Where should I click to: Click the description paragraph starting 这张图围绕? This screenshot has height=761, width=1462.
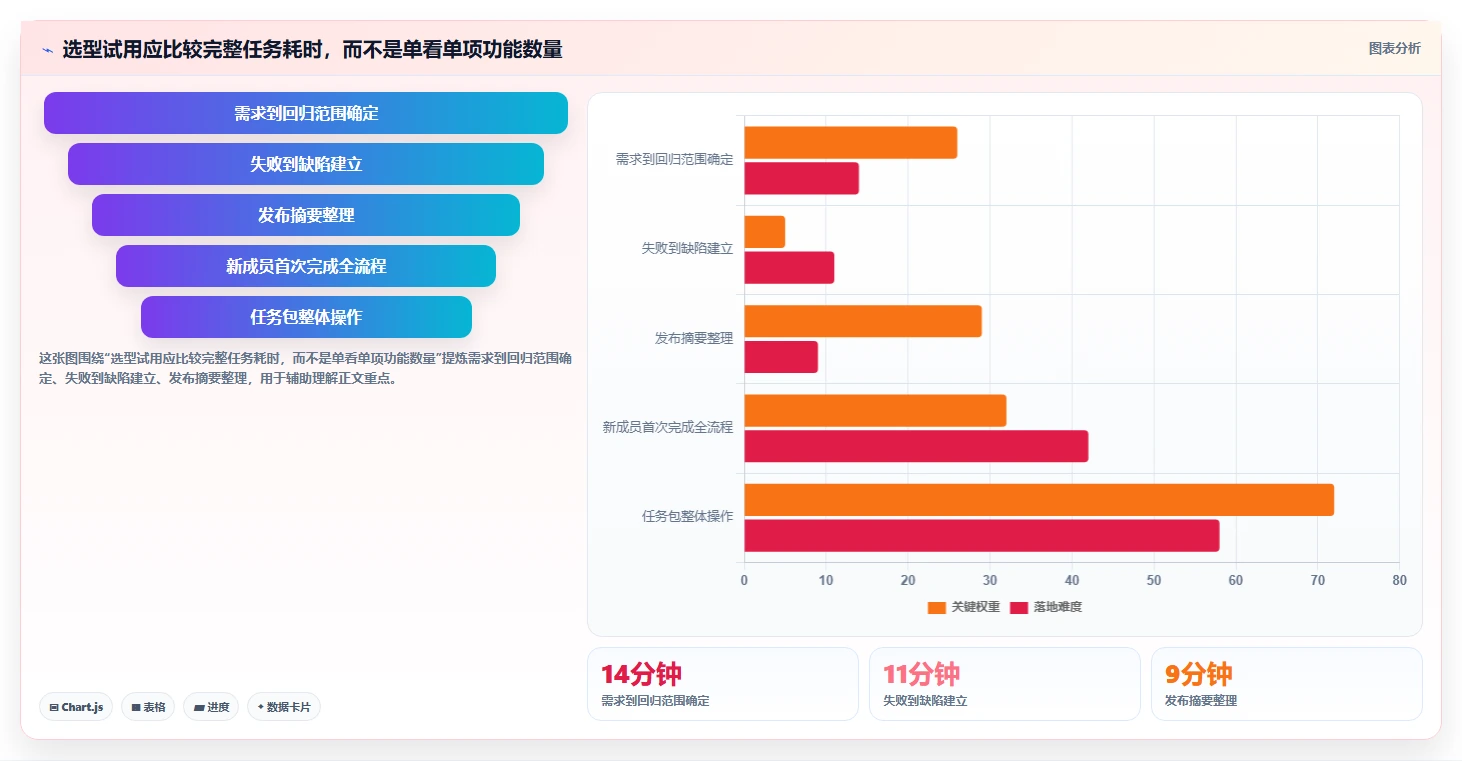[x=305, y=368]
